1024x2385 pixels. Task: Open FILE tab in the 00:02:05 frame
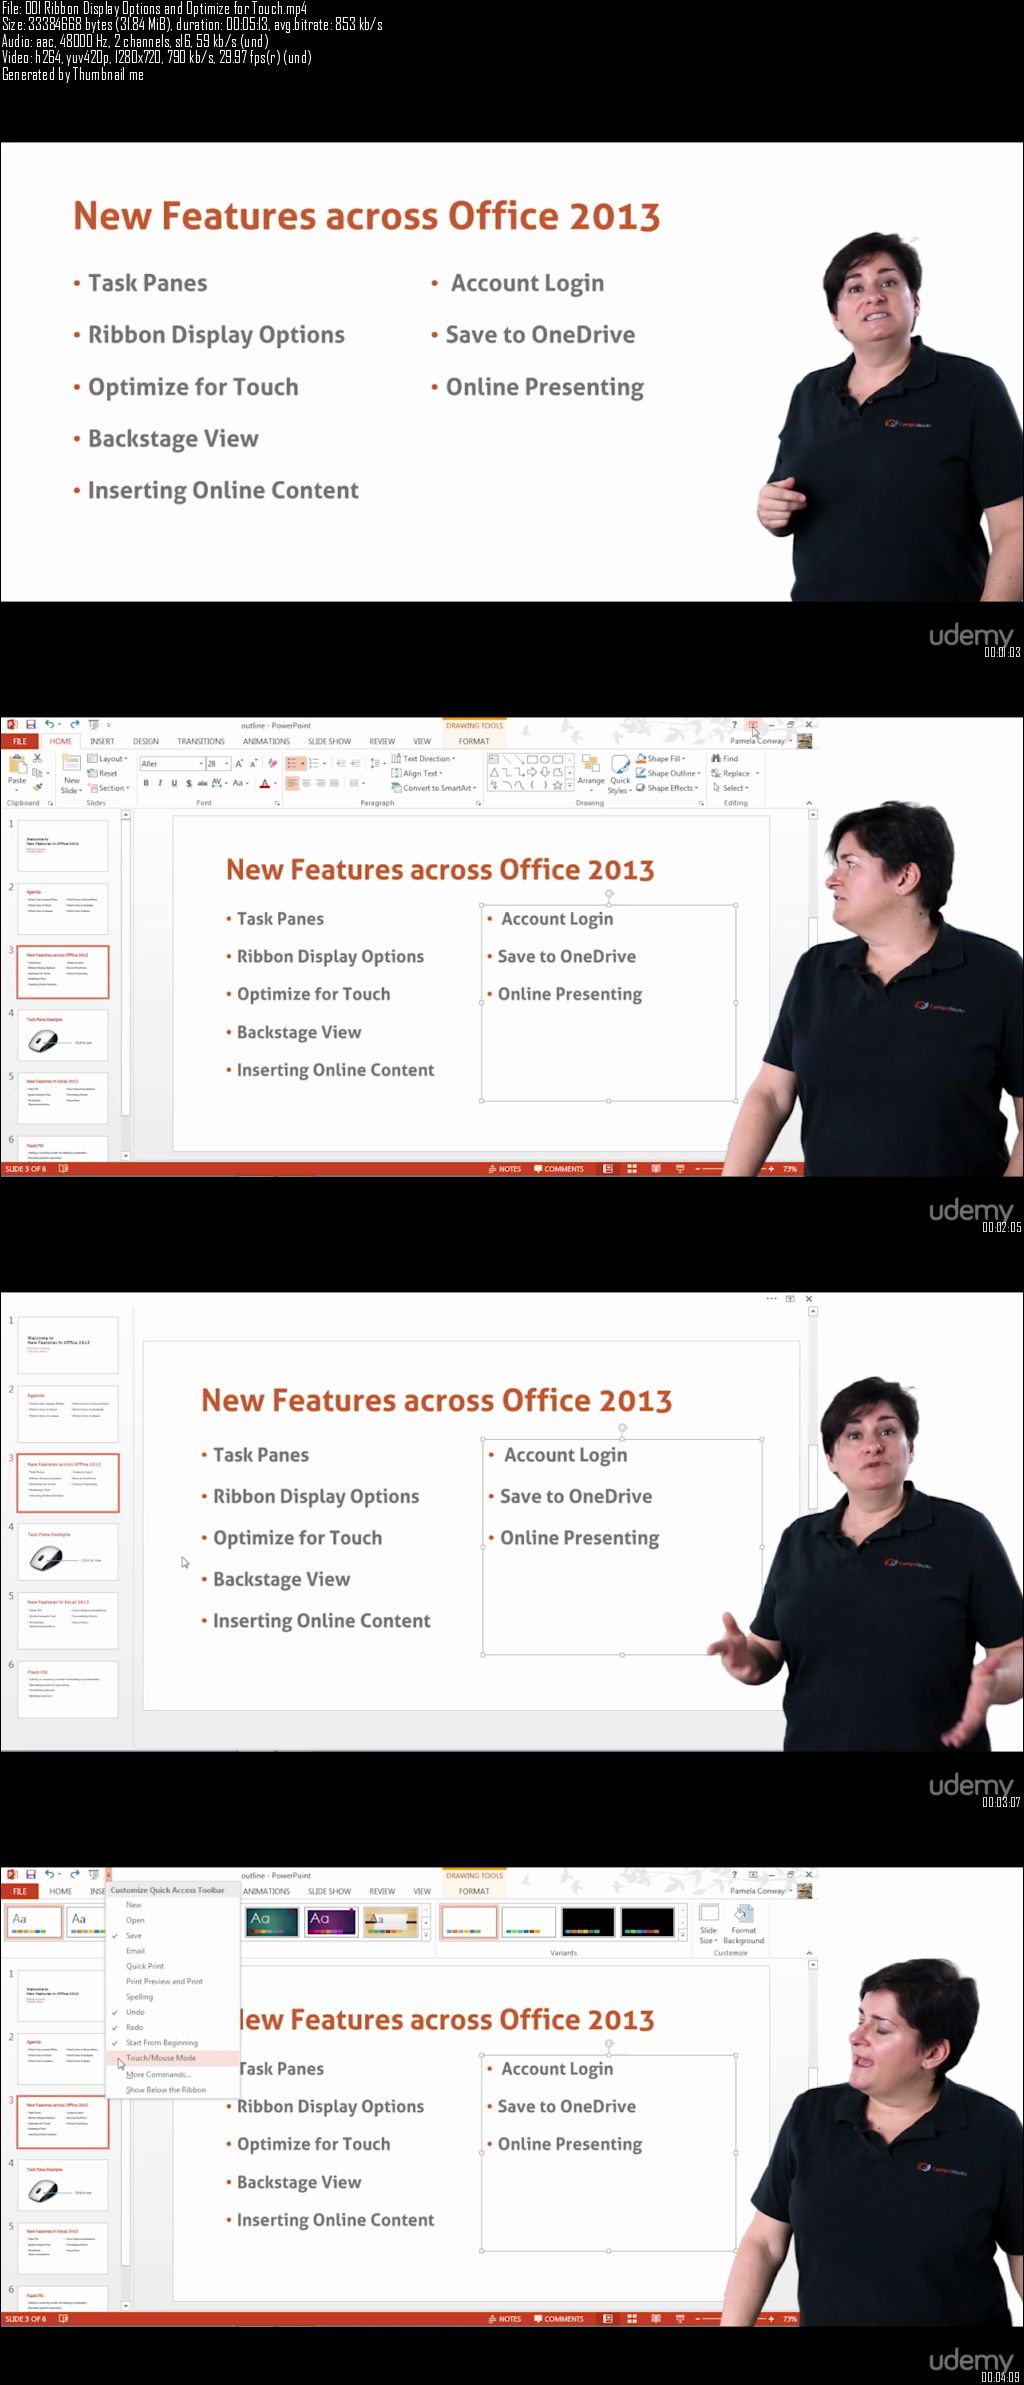(20, 741)
